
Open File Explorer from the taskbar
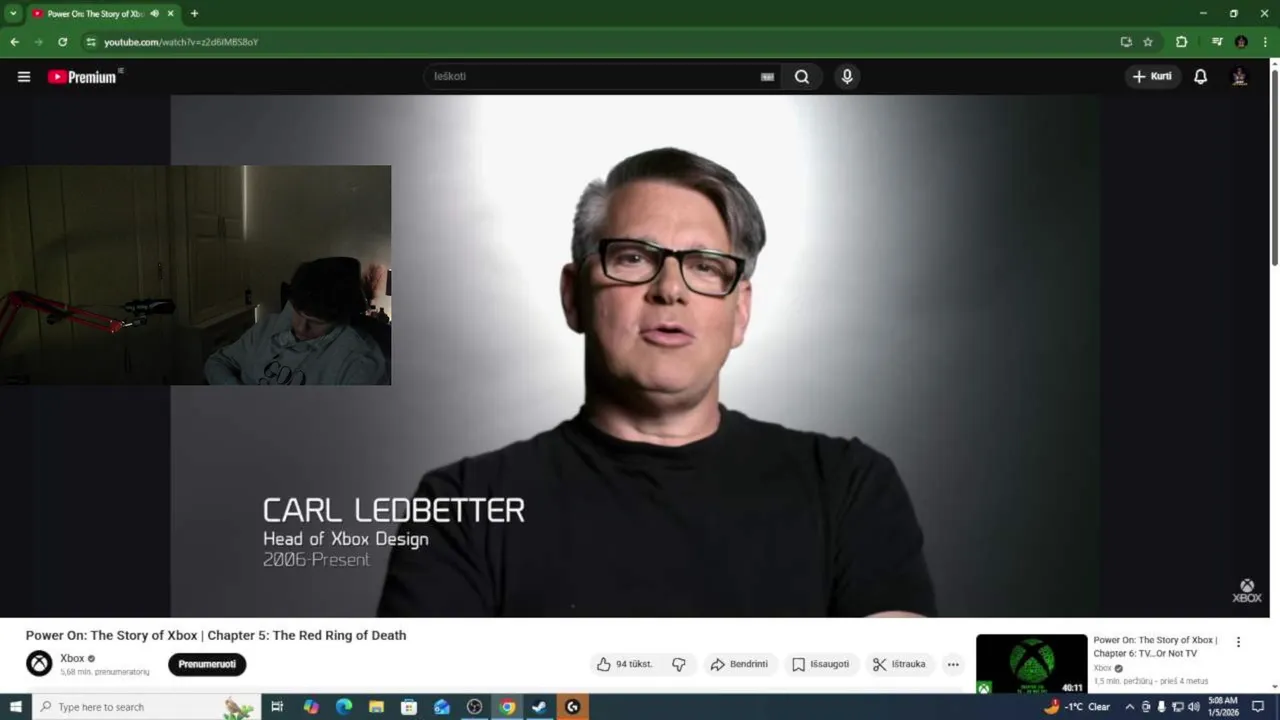(x=376, y=707)
